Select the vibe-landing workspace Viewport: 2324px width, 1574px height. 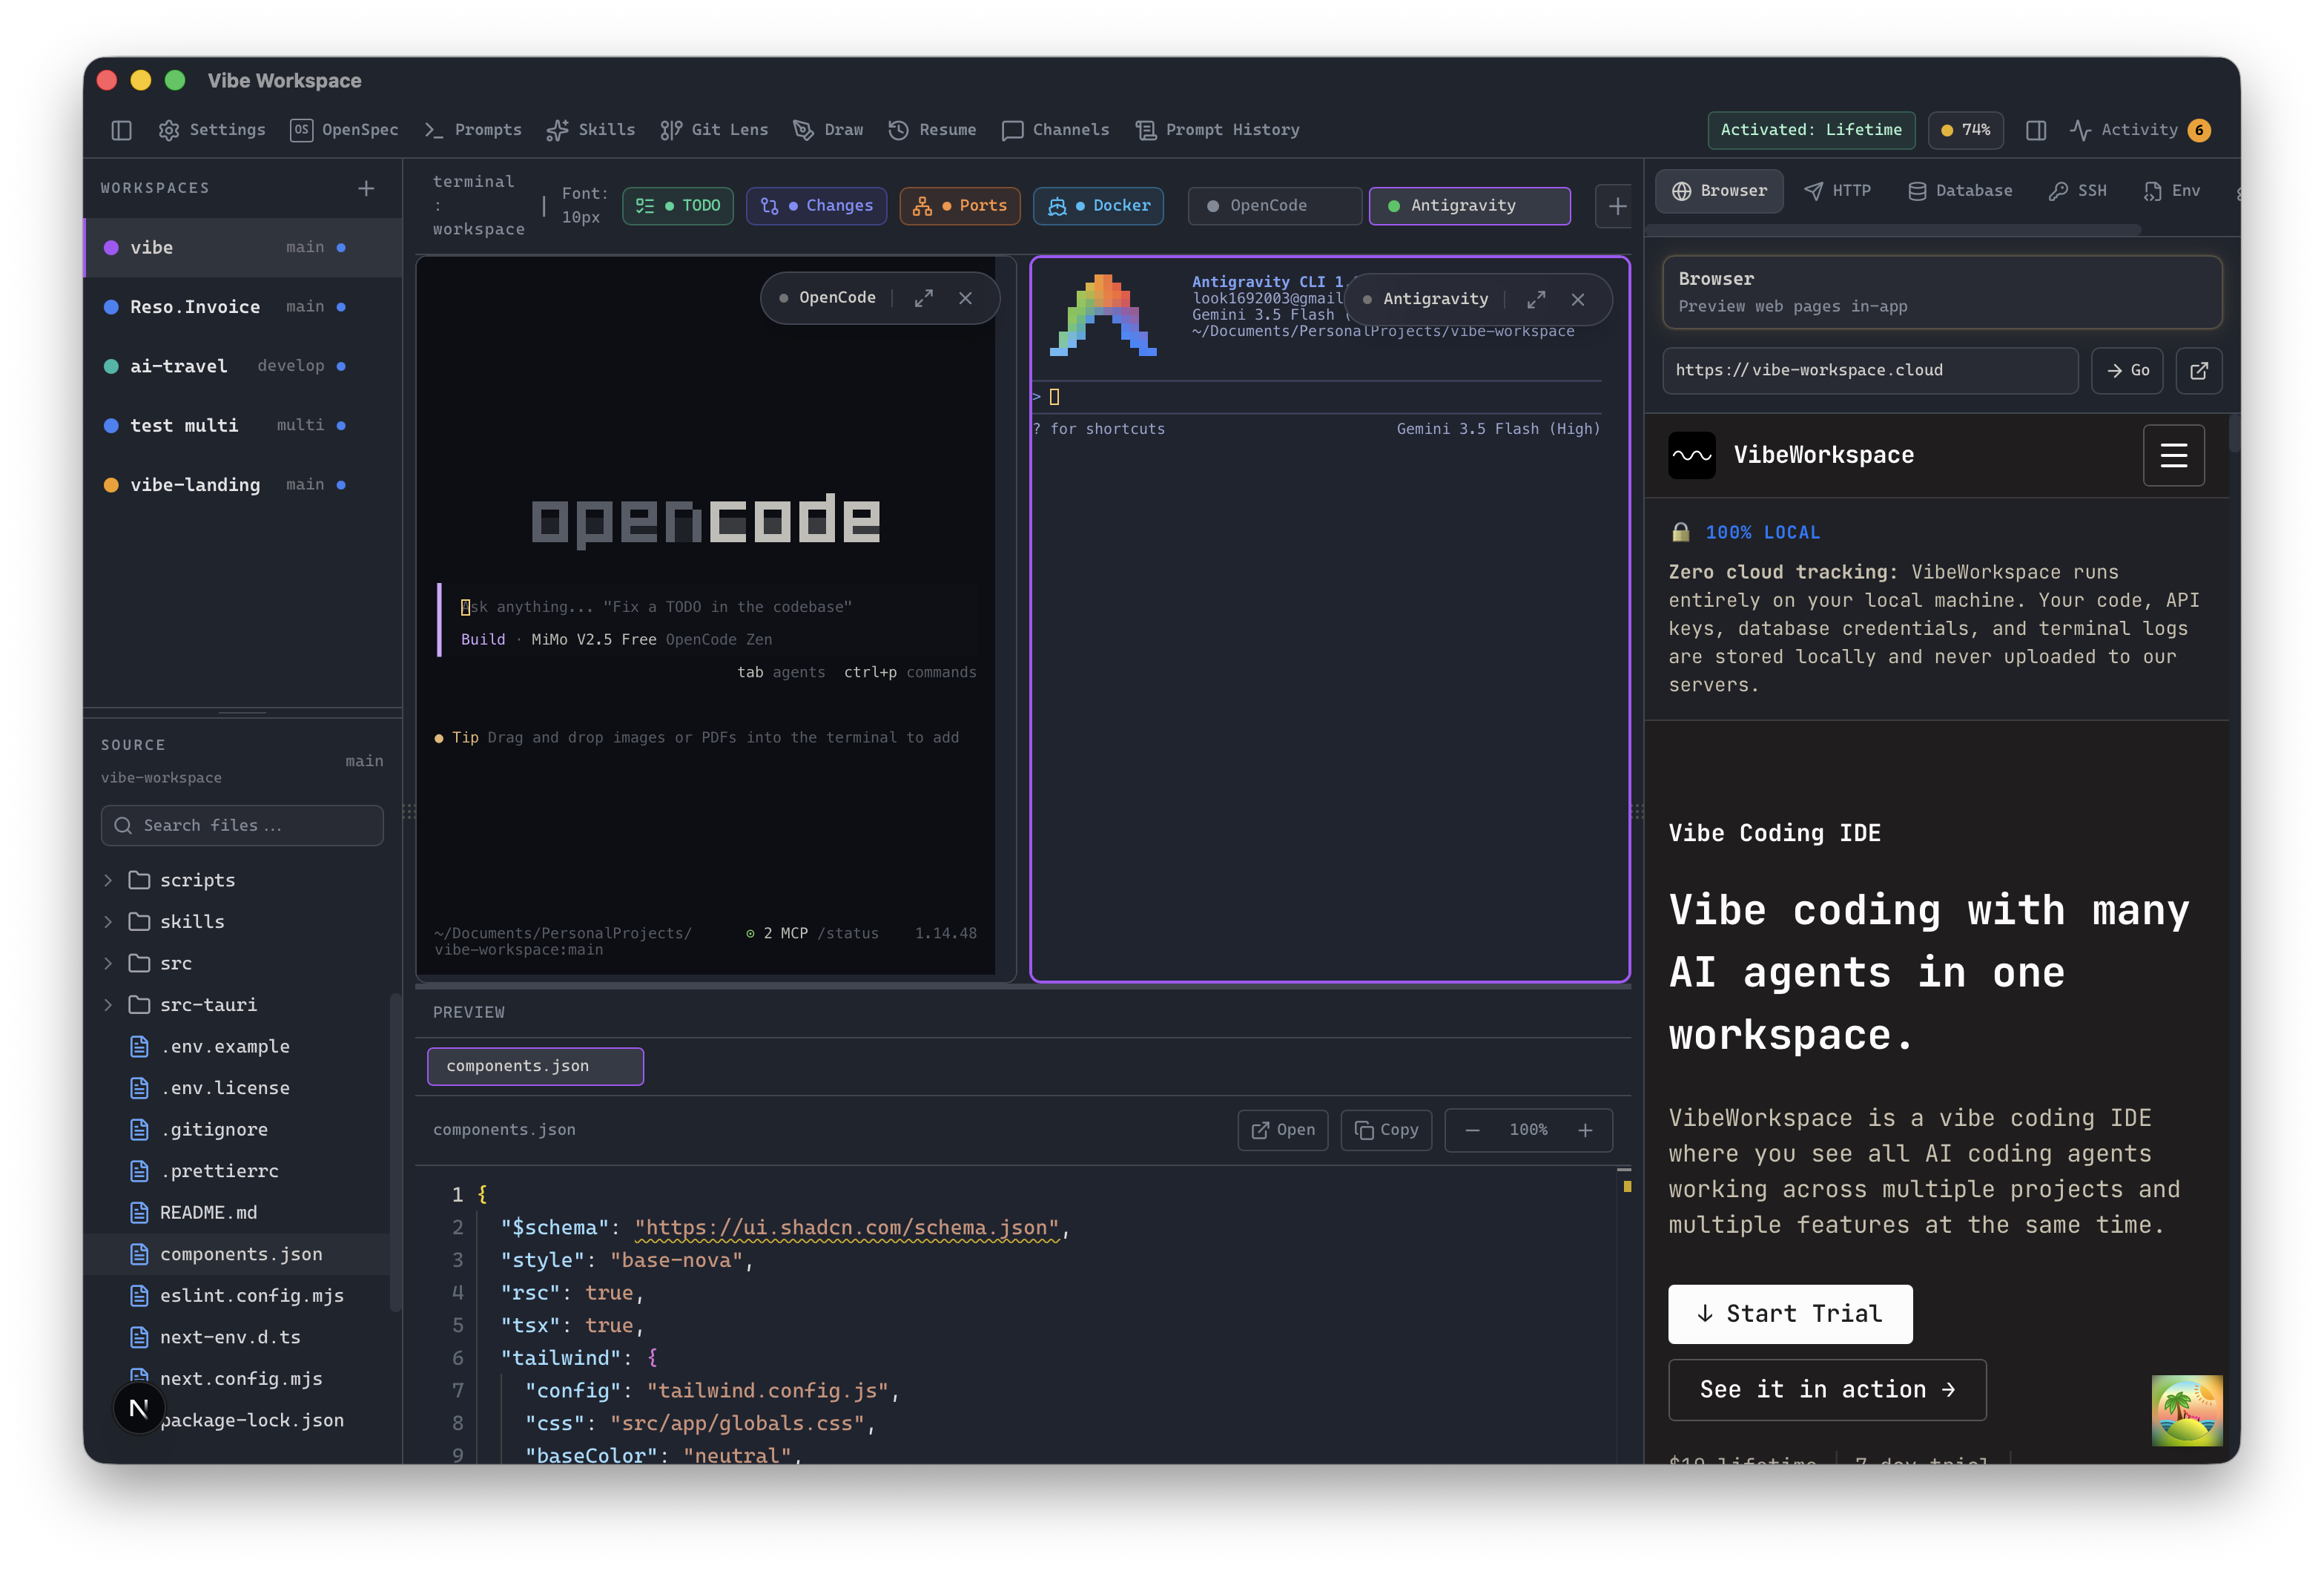click(x=243, y=485)
